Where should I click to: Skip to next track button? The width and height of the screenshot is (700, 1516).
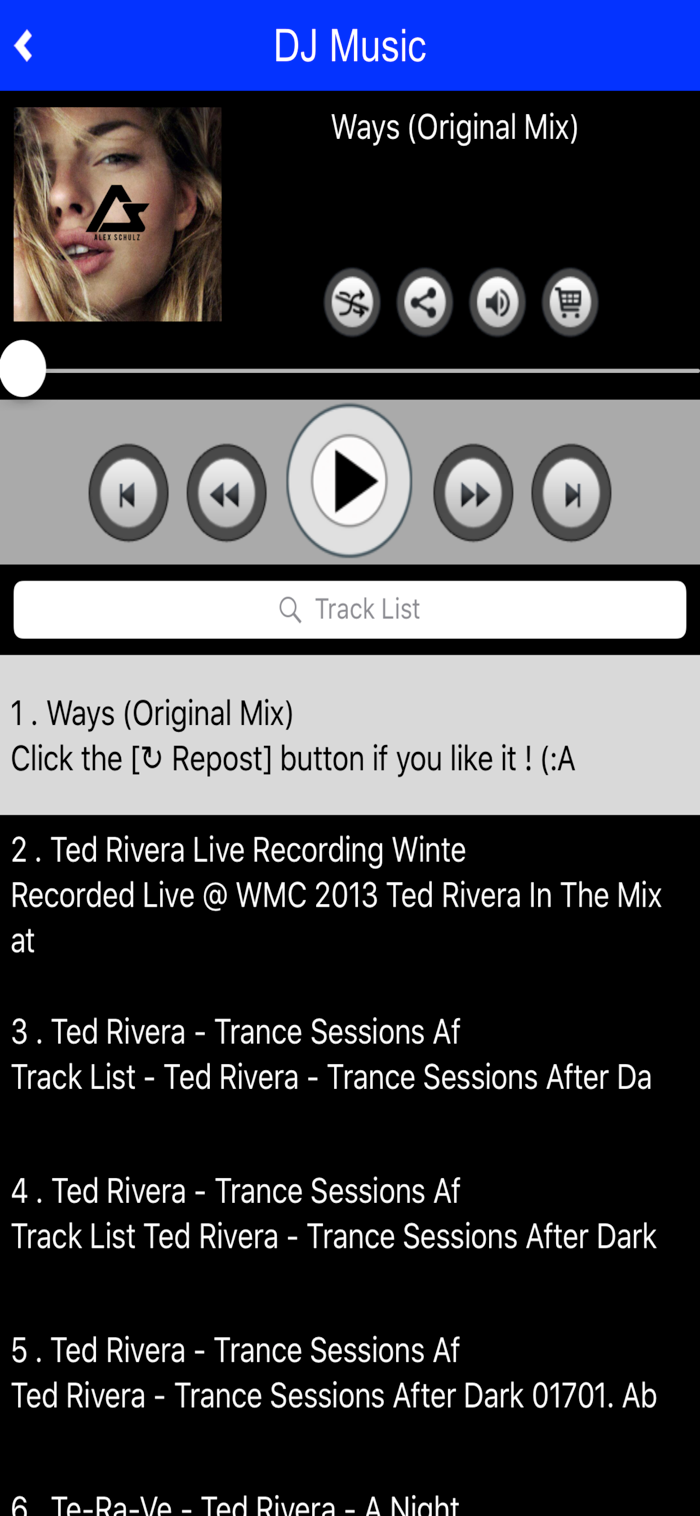click(x=571, y=493)
